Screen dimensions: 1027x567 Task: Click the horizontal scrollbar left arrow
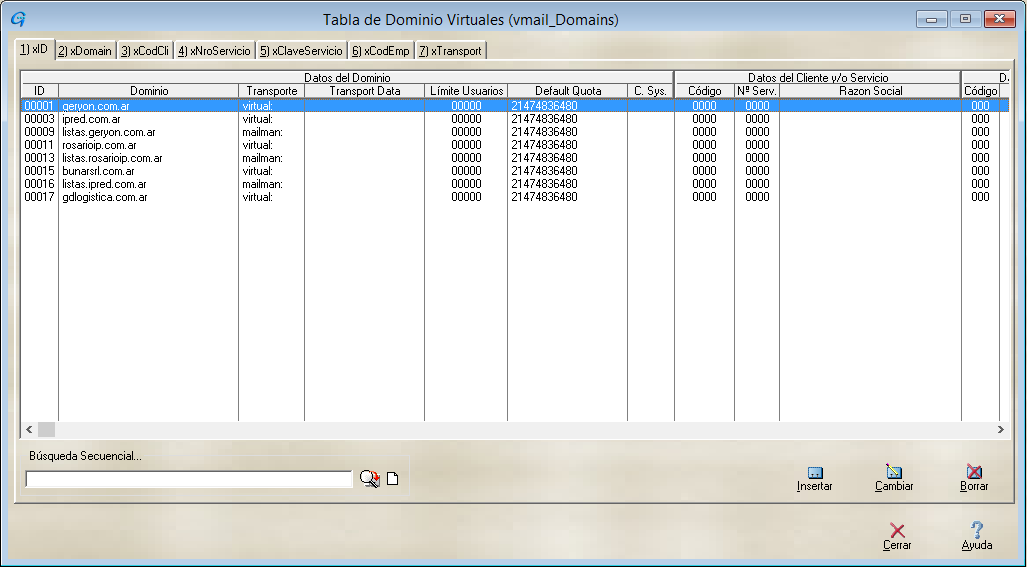coord(29,430)
